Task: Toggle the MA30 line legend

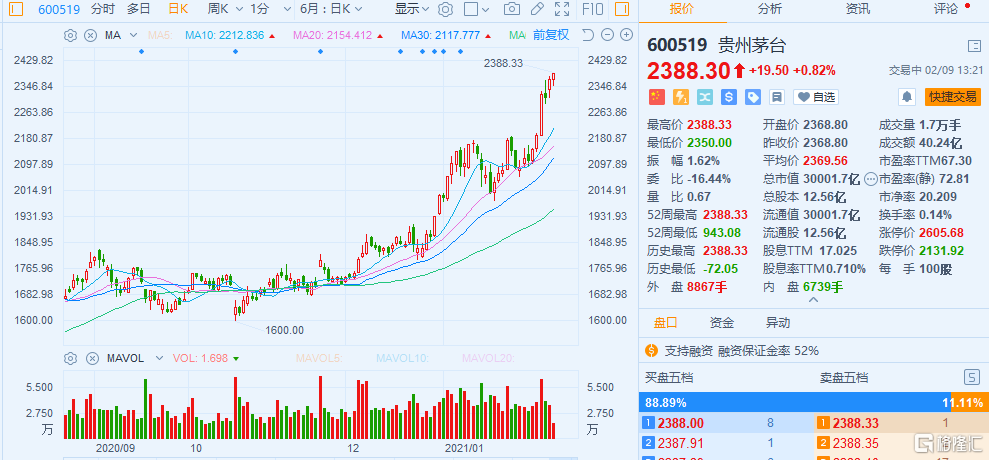Action: 445,35
